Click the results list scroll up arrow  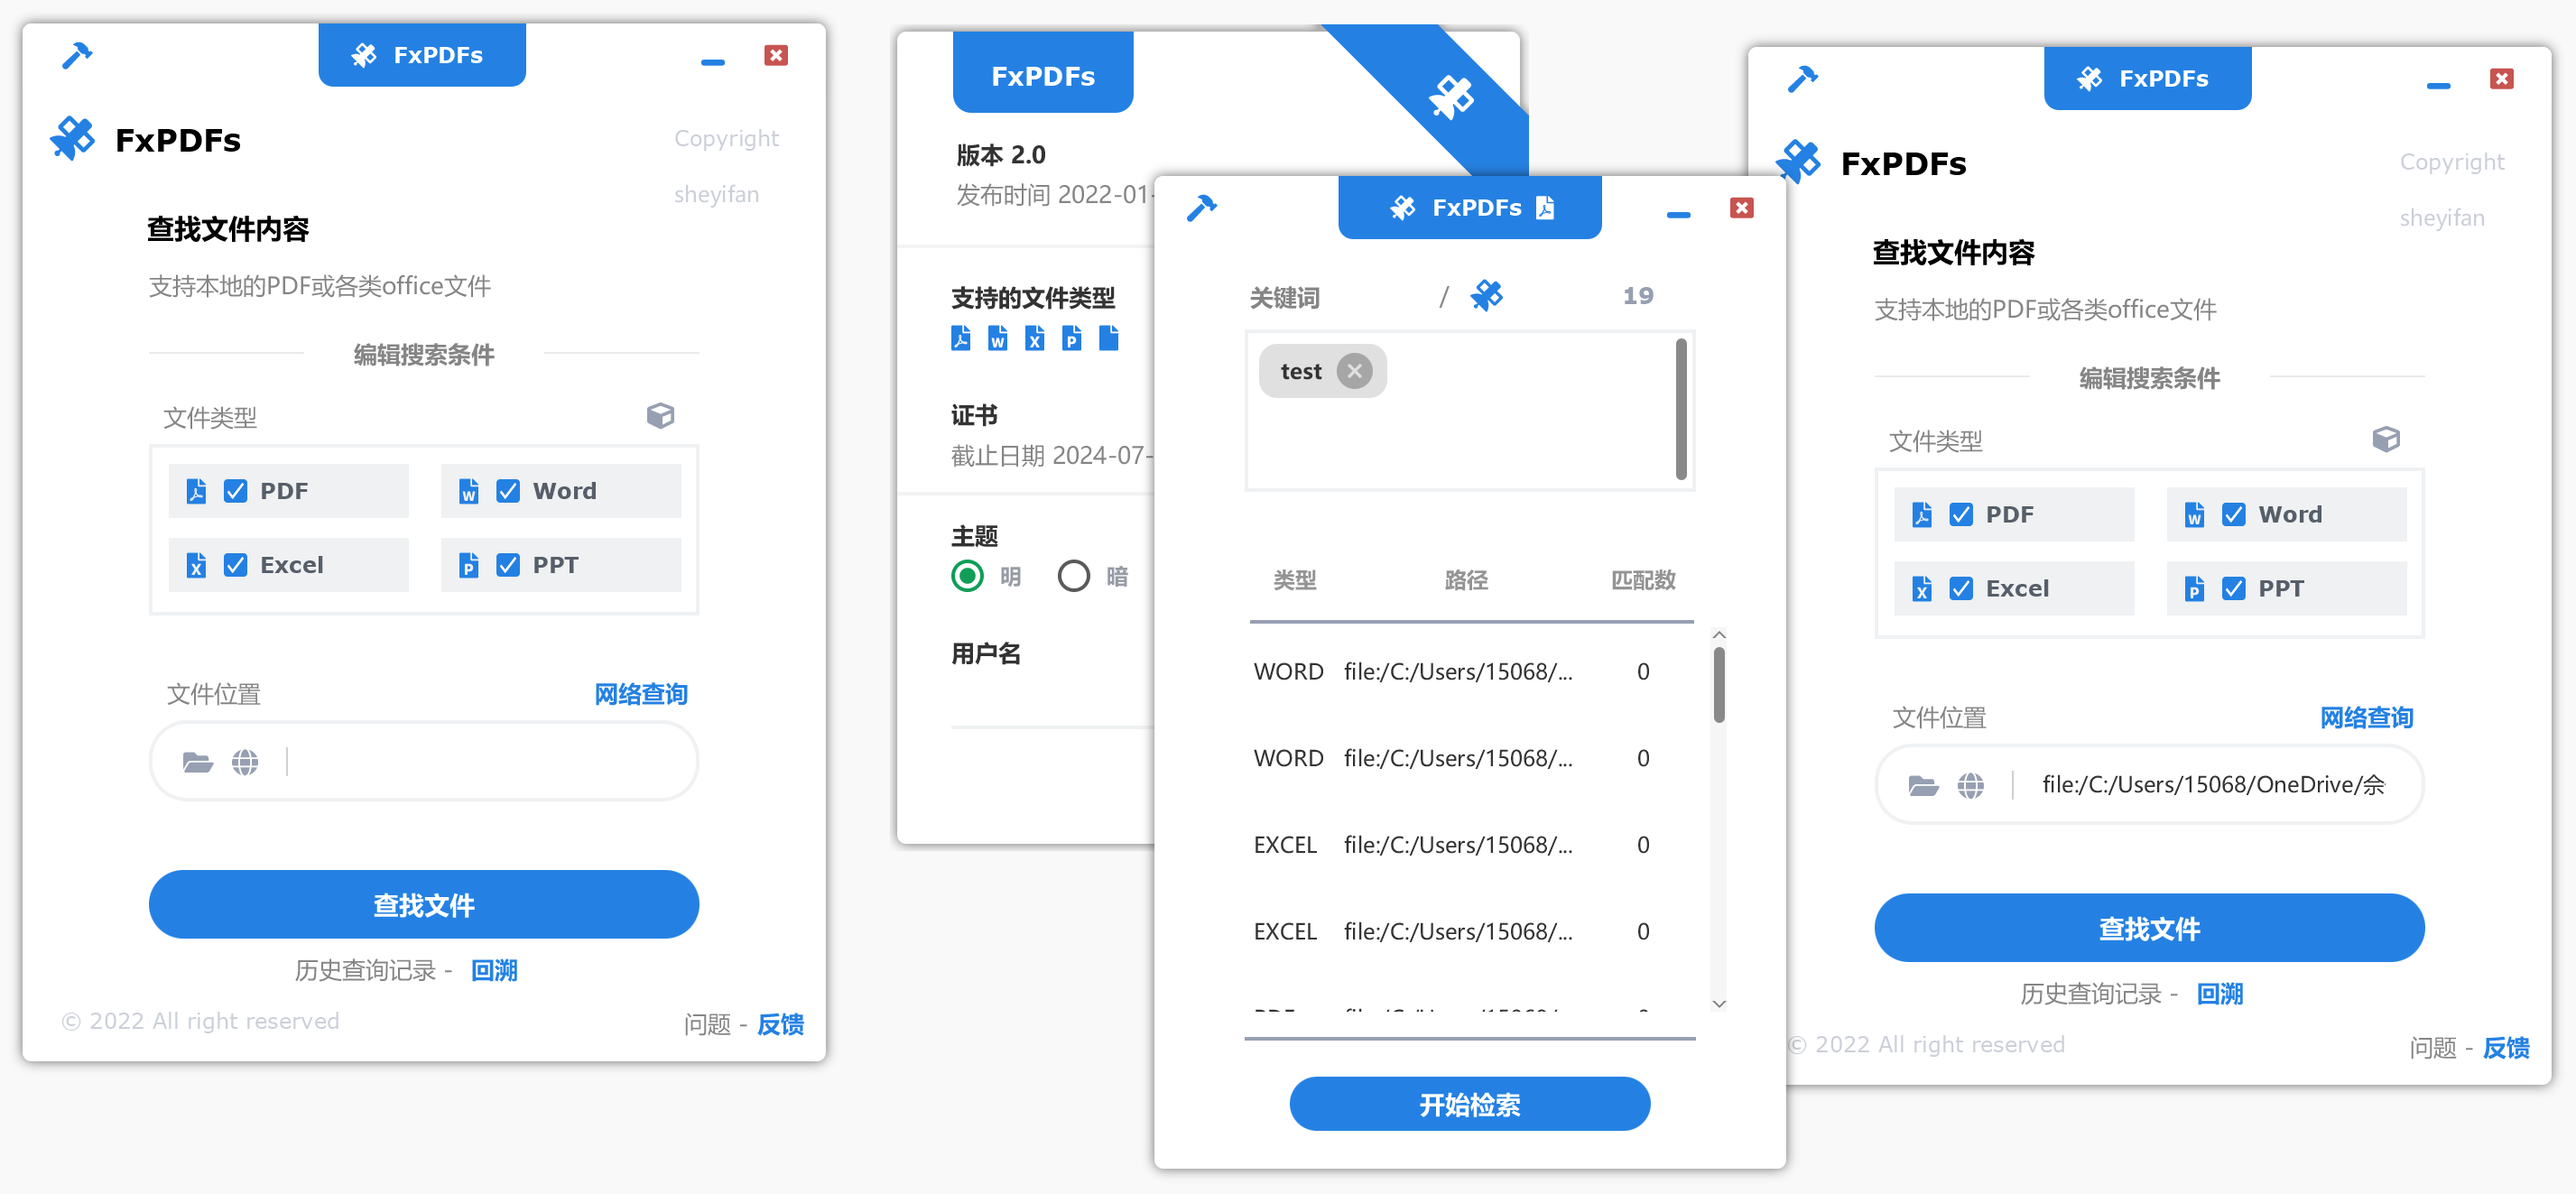point(1718,635)
